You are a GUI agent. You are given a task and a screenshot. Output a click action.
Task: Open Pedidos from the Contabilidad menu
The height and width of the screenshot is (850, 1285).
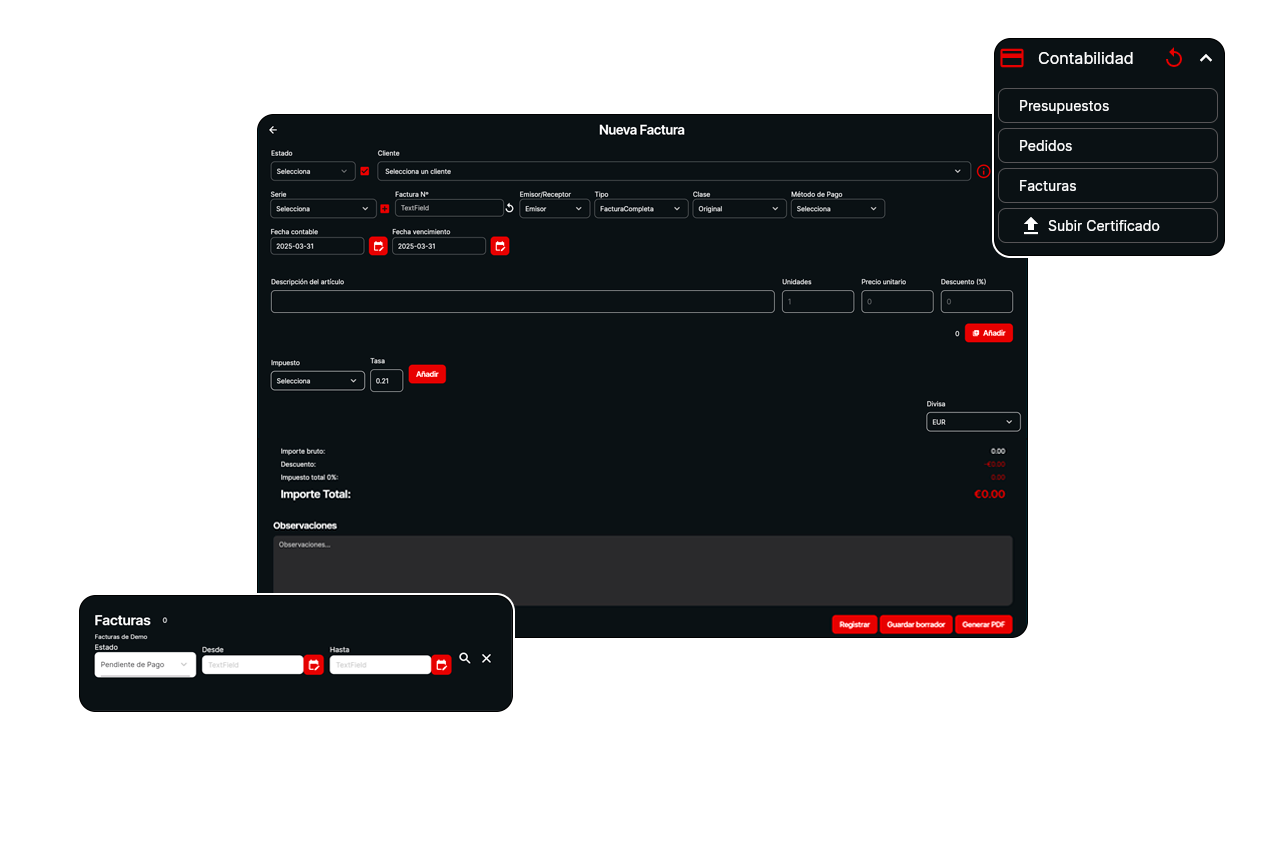pos(1107,146)
